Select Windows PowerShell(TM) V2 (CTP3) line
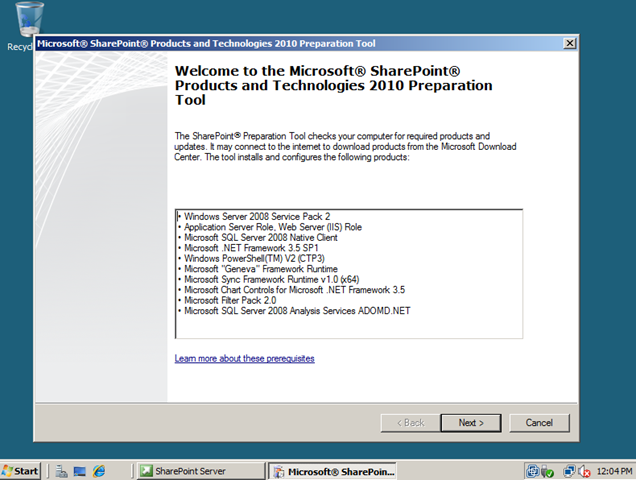636x480 pixels. [x=254, y=258]
